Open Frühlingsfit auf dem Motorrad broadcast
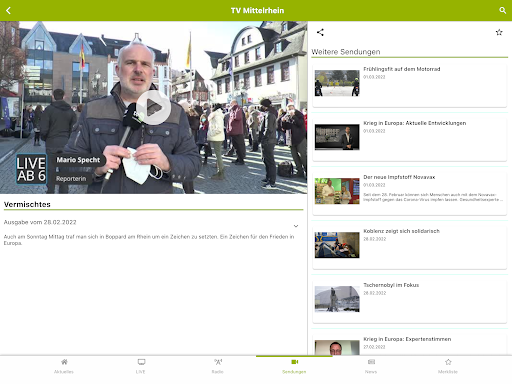This screenshot has width=512, height=384. pyautogui.click(x=410, y=85)
